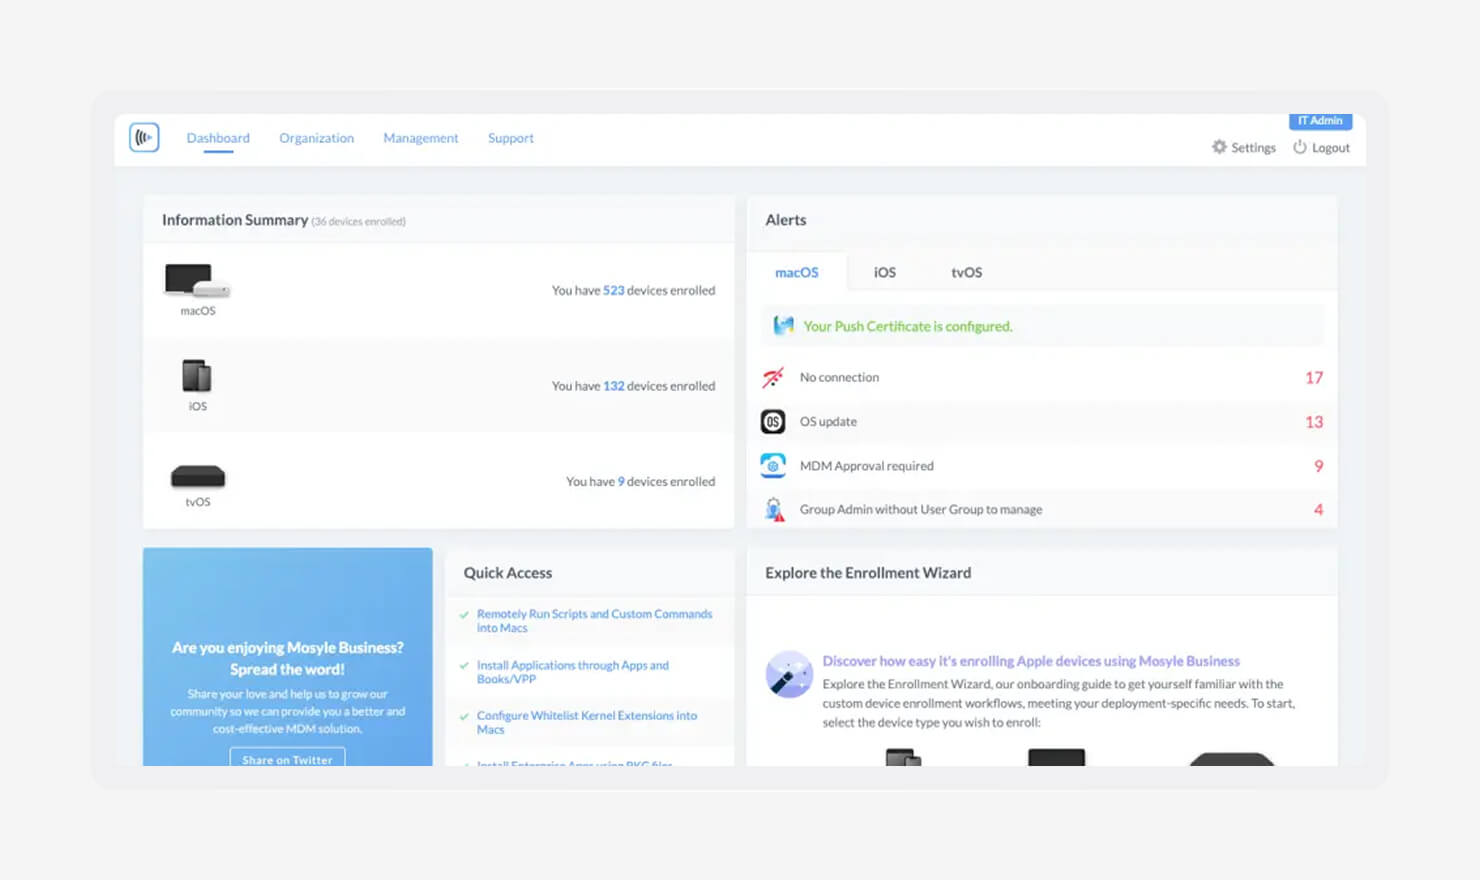
Task: Click the Settings gear icon
Action: 1219,147
